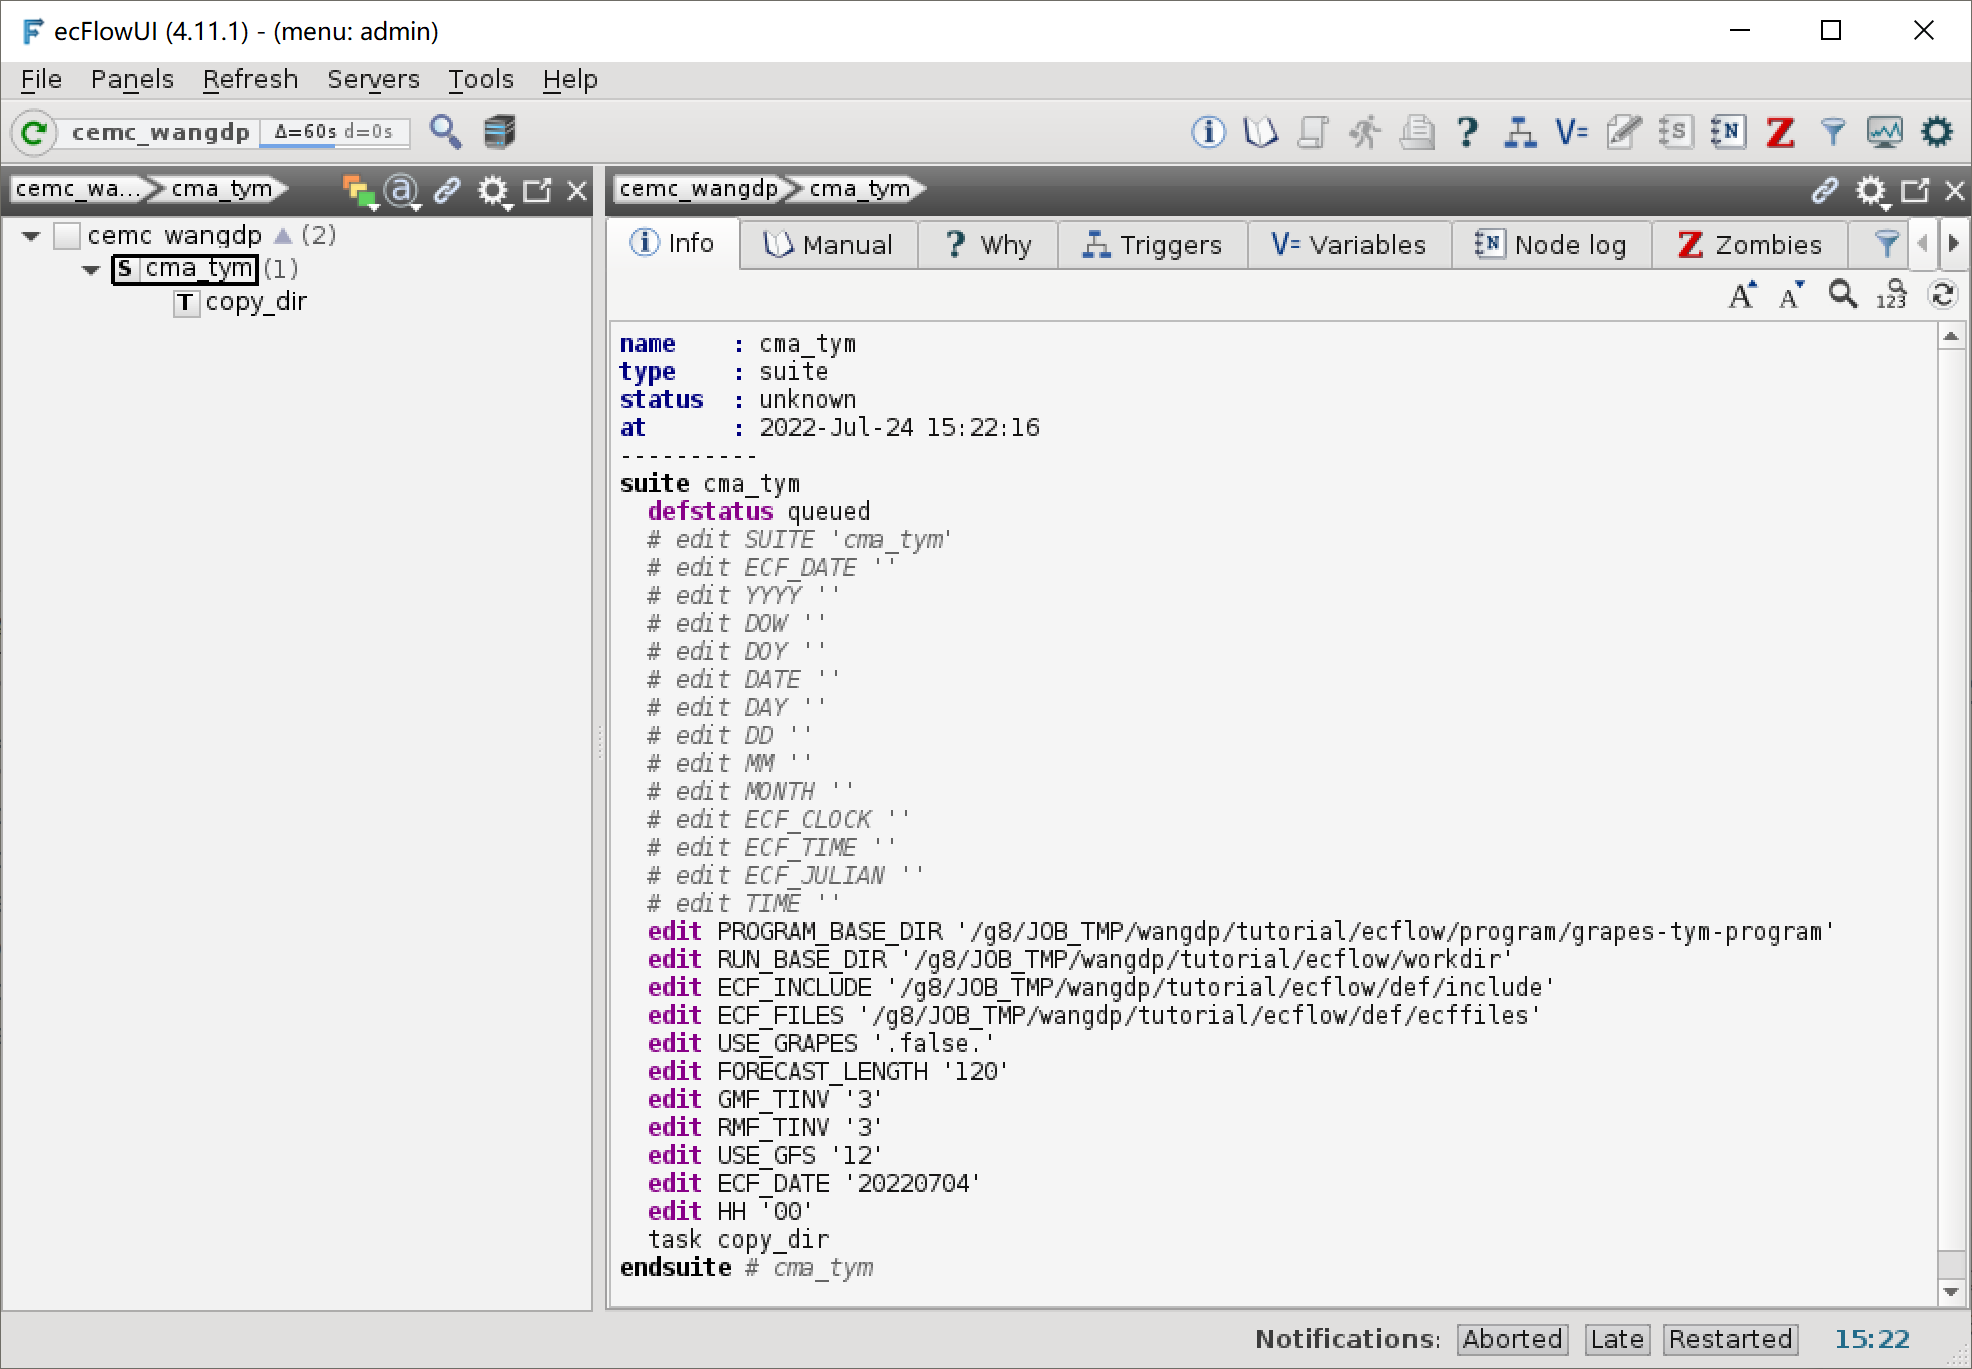Detach the tree panel into floating window
The image size is (1972, 1369).
coord(537,190)
